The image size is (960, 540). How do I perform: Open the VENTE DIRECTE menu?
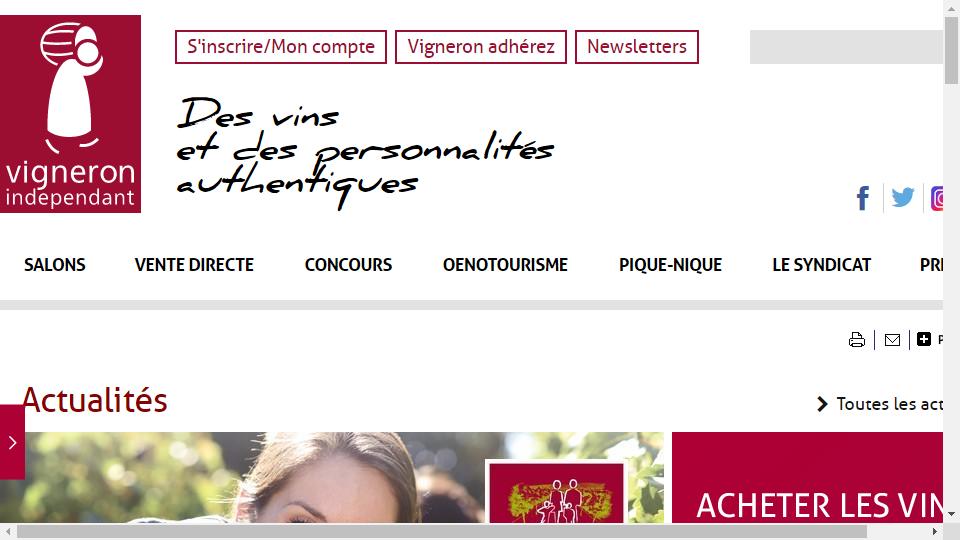[194, 265]
